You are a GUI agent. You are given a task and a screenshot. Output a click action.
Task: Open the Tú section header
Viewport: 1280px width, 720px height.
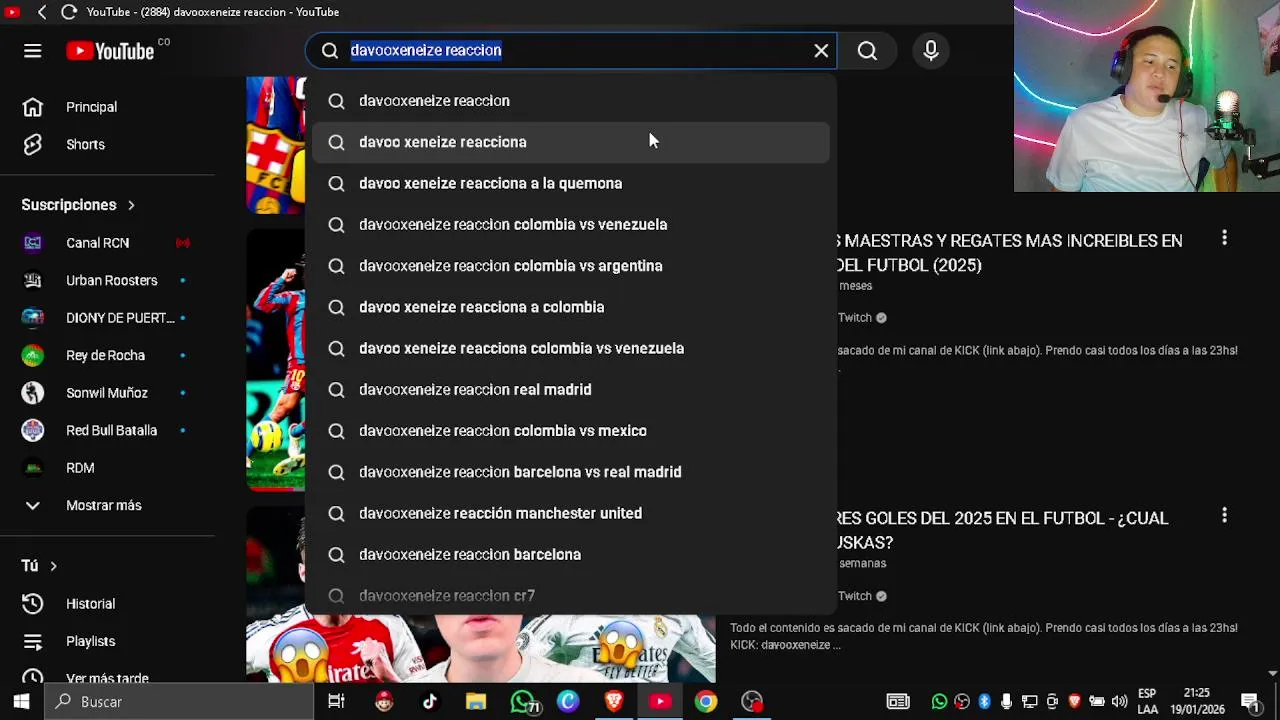click(39, 566)
